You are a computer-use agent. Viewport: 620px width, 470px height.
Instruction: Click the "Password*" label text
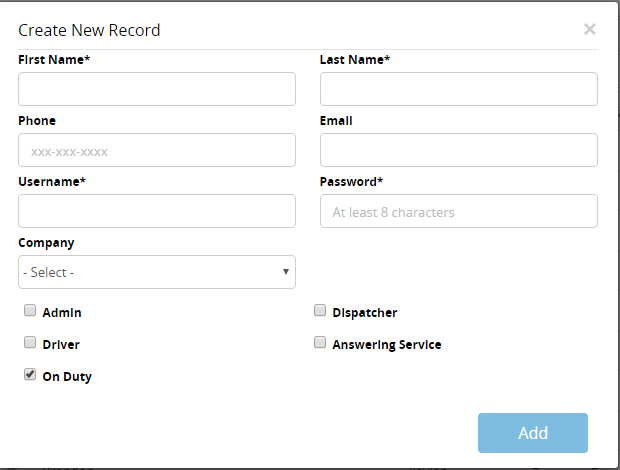coord(351,181)
